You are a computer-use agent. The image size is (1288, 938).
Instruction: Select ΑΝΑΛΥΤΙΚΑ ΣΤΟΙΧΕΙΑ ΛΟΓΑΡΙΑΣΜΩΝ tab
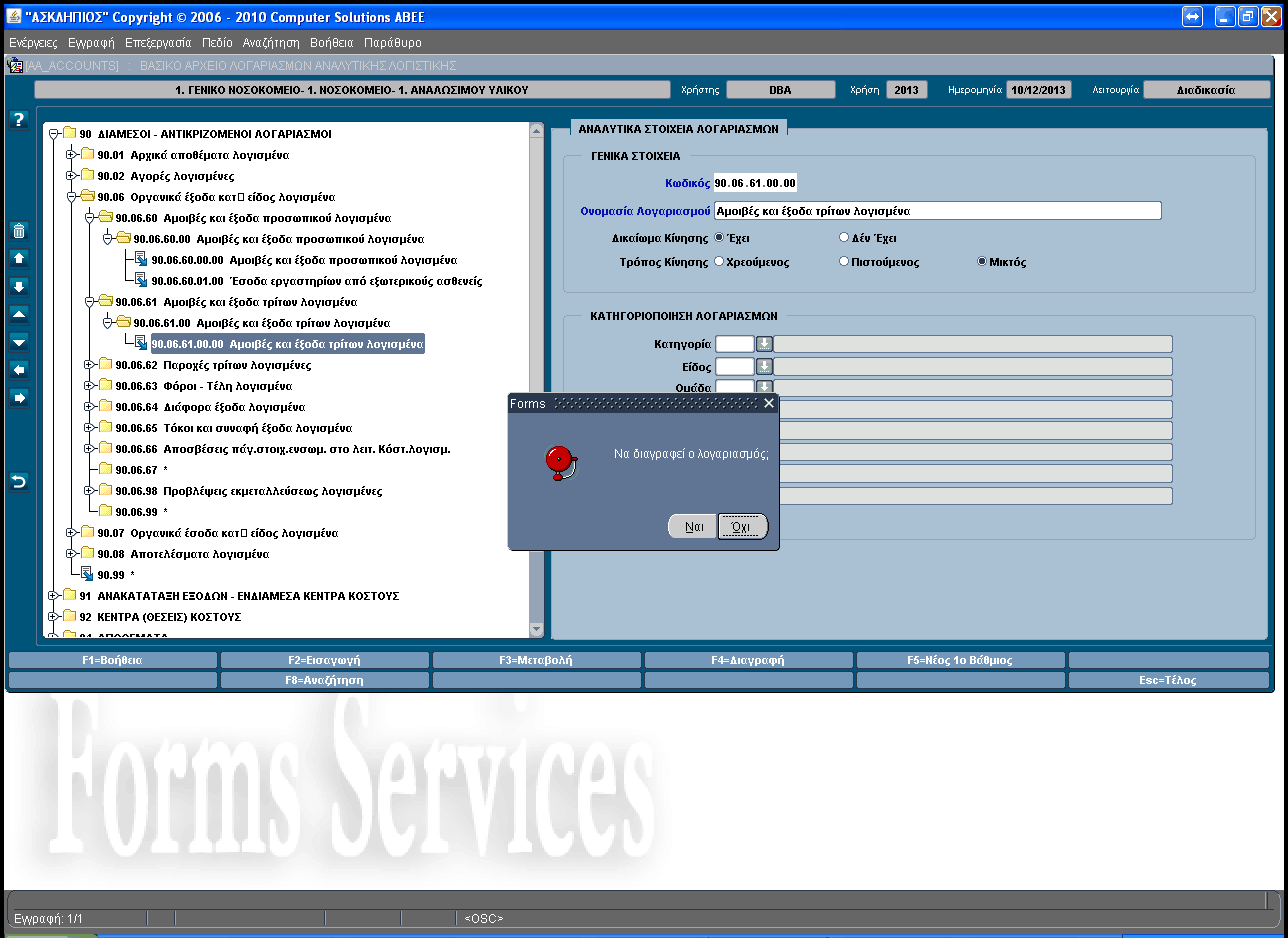(x=678, y=128)
